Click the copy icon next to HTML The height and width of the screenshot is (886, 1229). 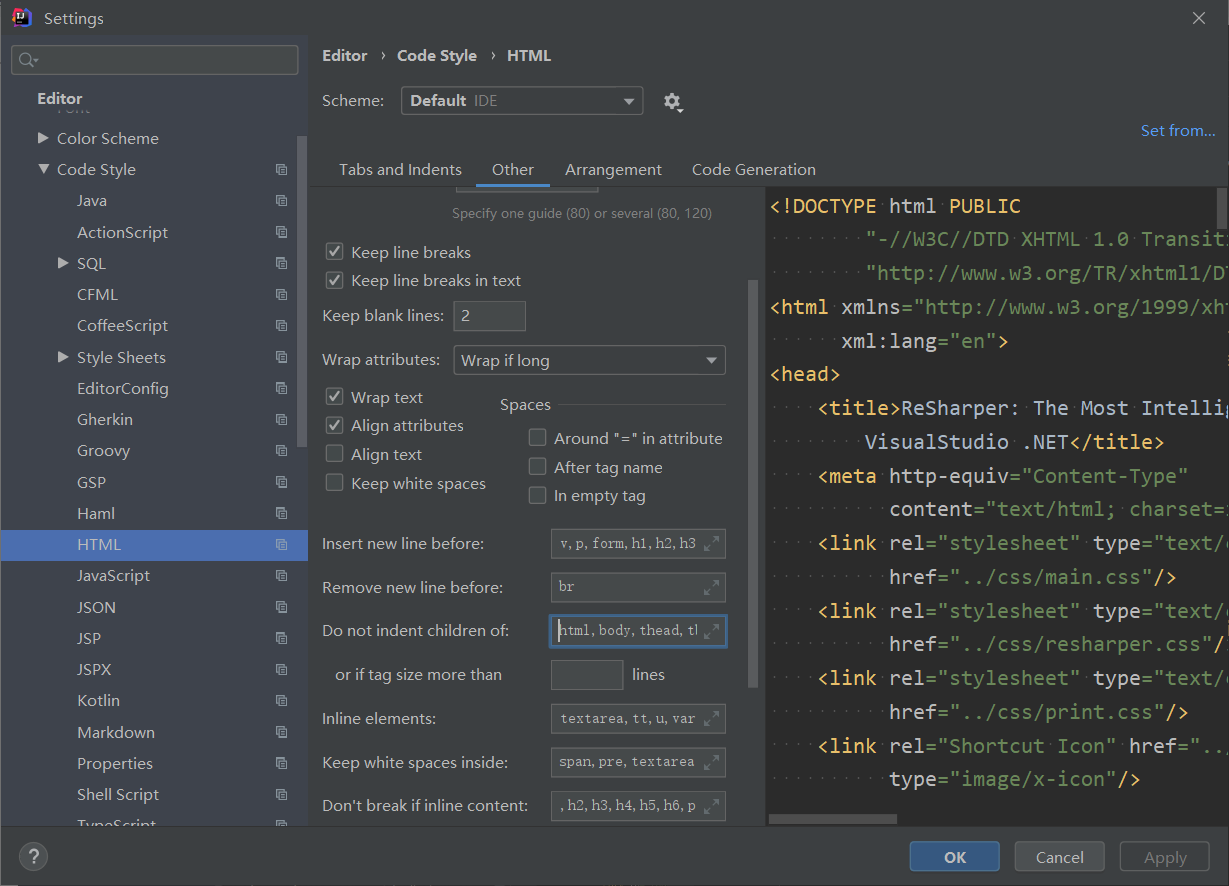281,545
